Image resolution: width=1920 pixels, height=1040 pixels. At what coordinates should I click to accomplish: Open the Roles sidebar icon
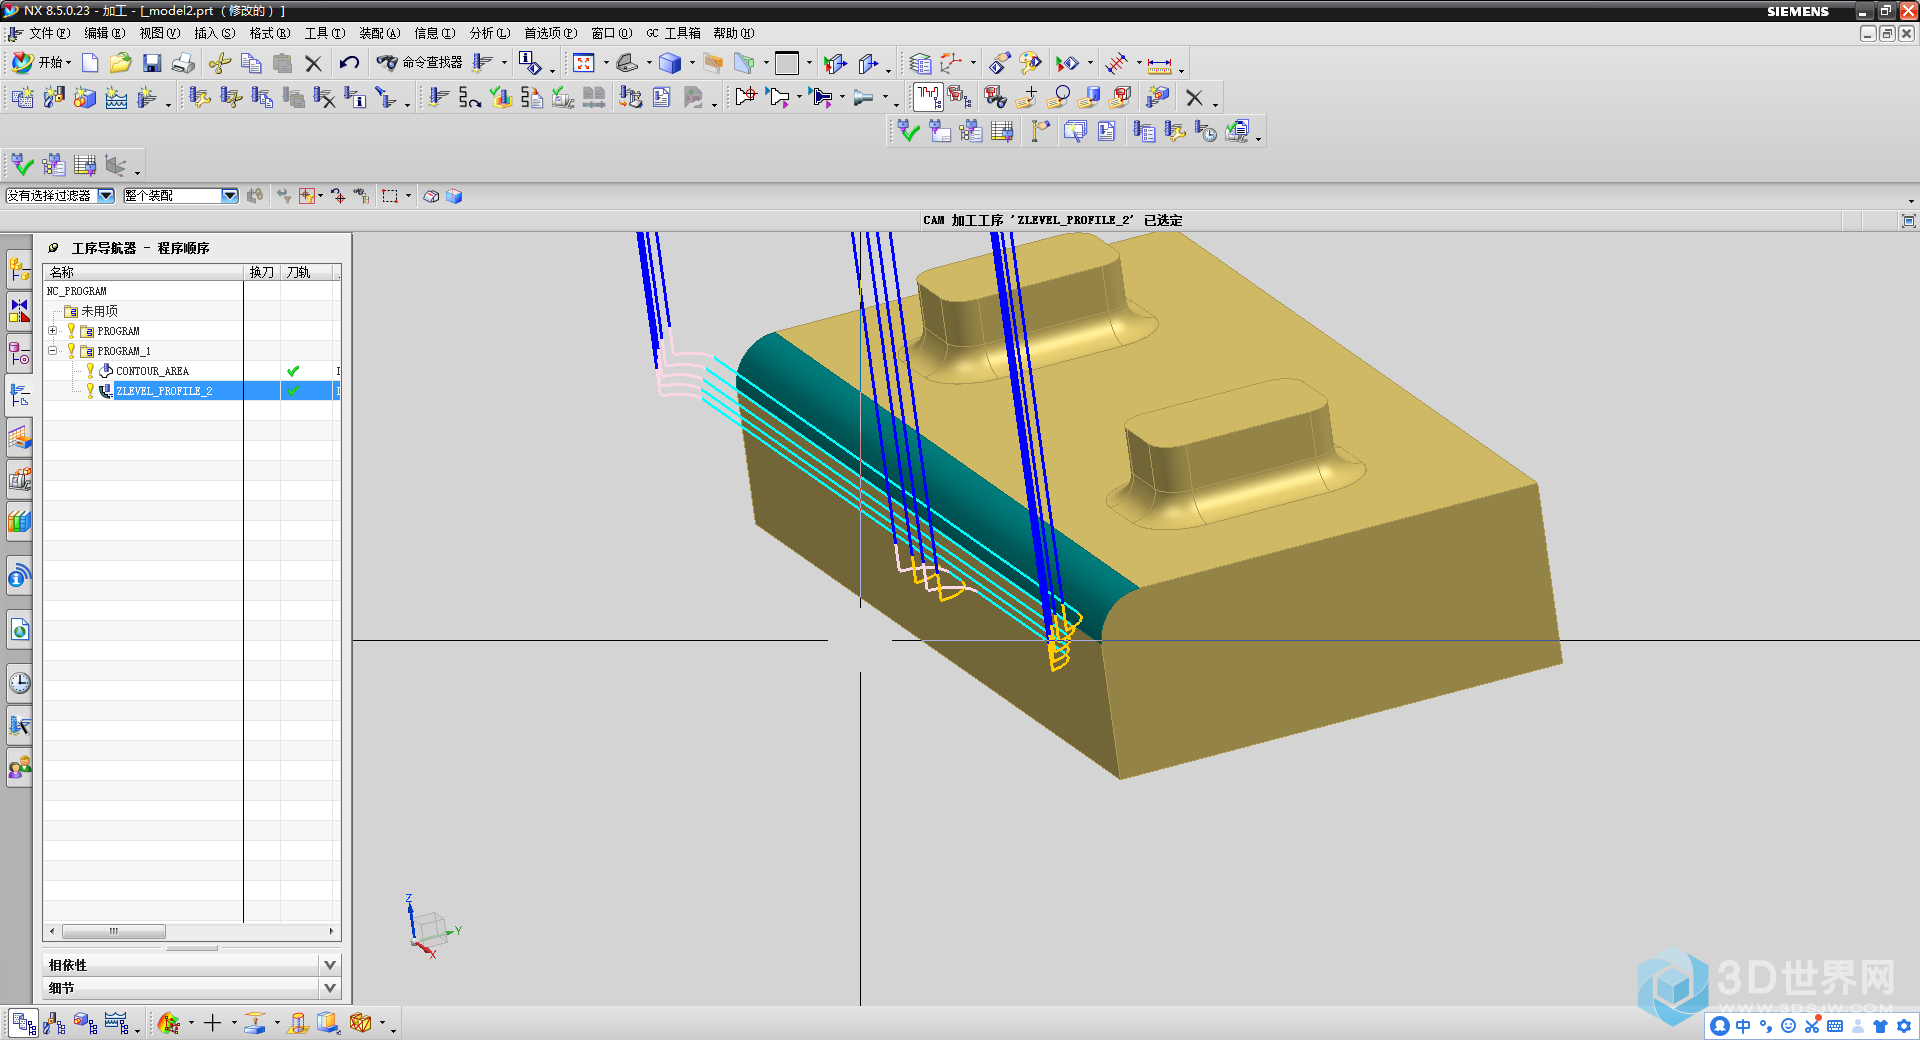click(19, 767)
